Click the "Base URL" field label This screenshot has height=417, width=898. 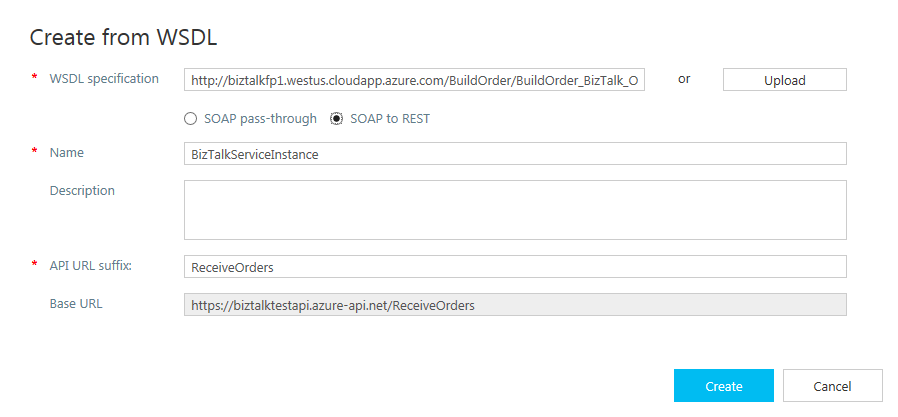coord(76,303)
